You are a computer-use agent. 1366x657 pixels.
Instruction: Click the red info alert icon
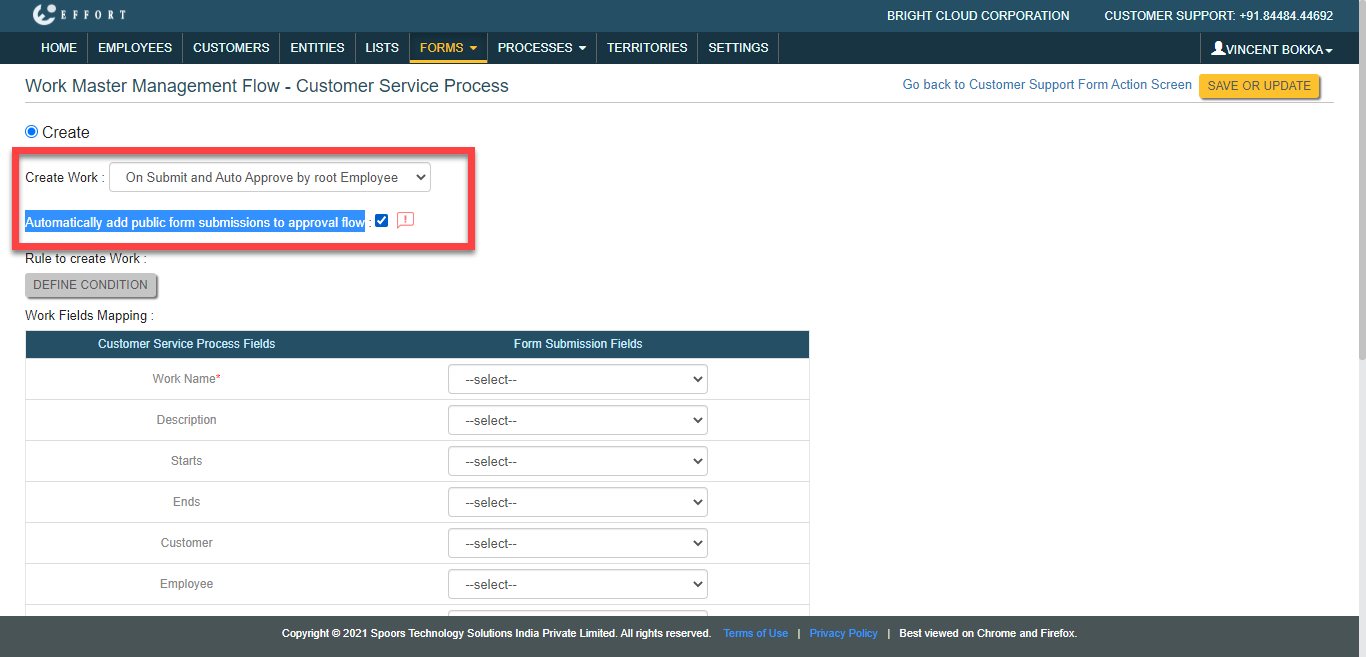coord(405,221)
